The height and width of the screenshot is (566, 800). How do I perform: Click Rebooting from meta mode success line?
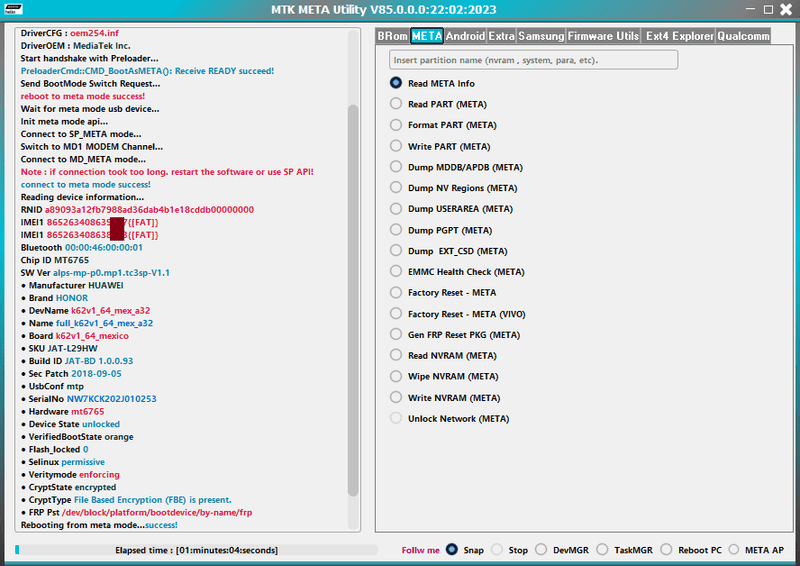tap(99, 525)
